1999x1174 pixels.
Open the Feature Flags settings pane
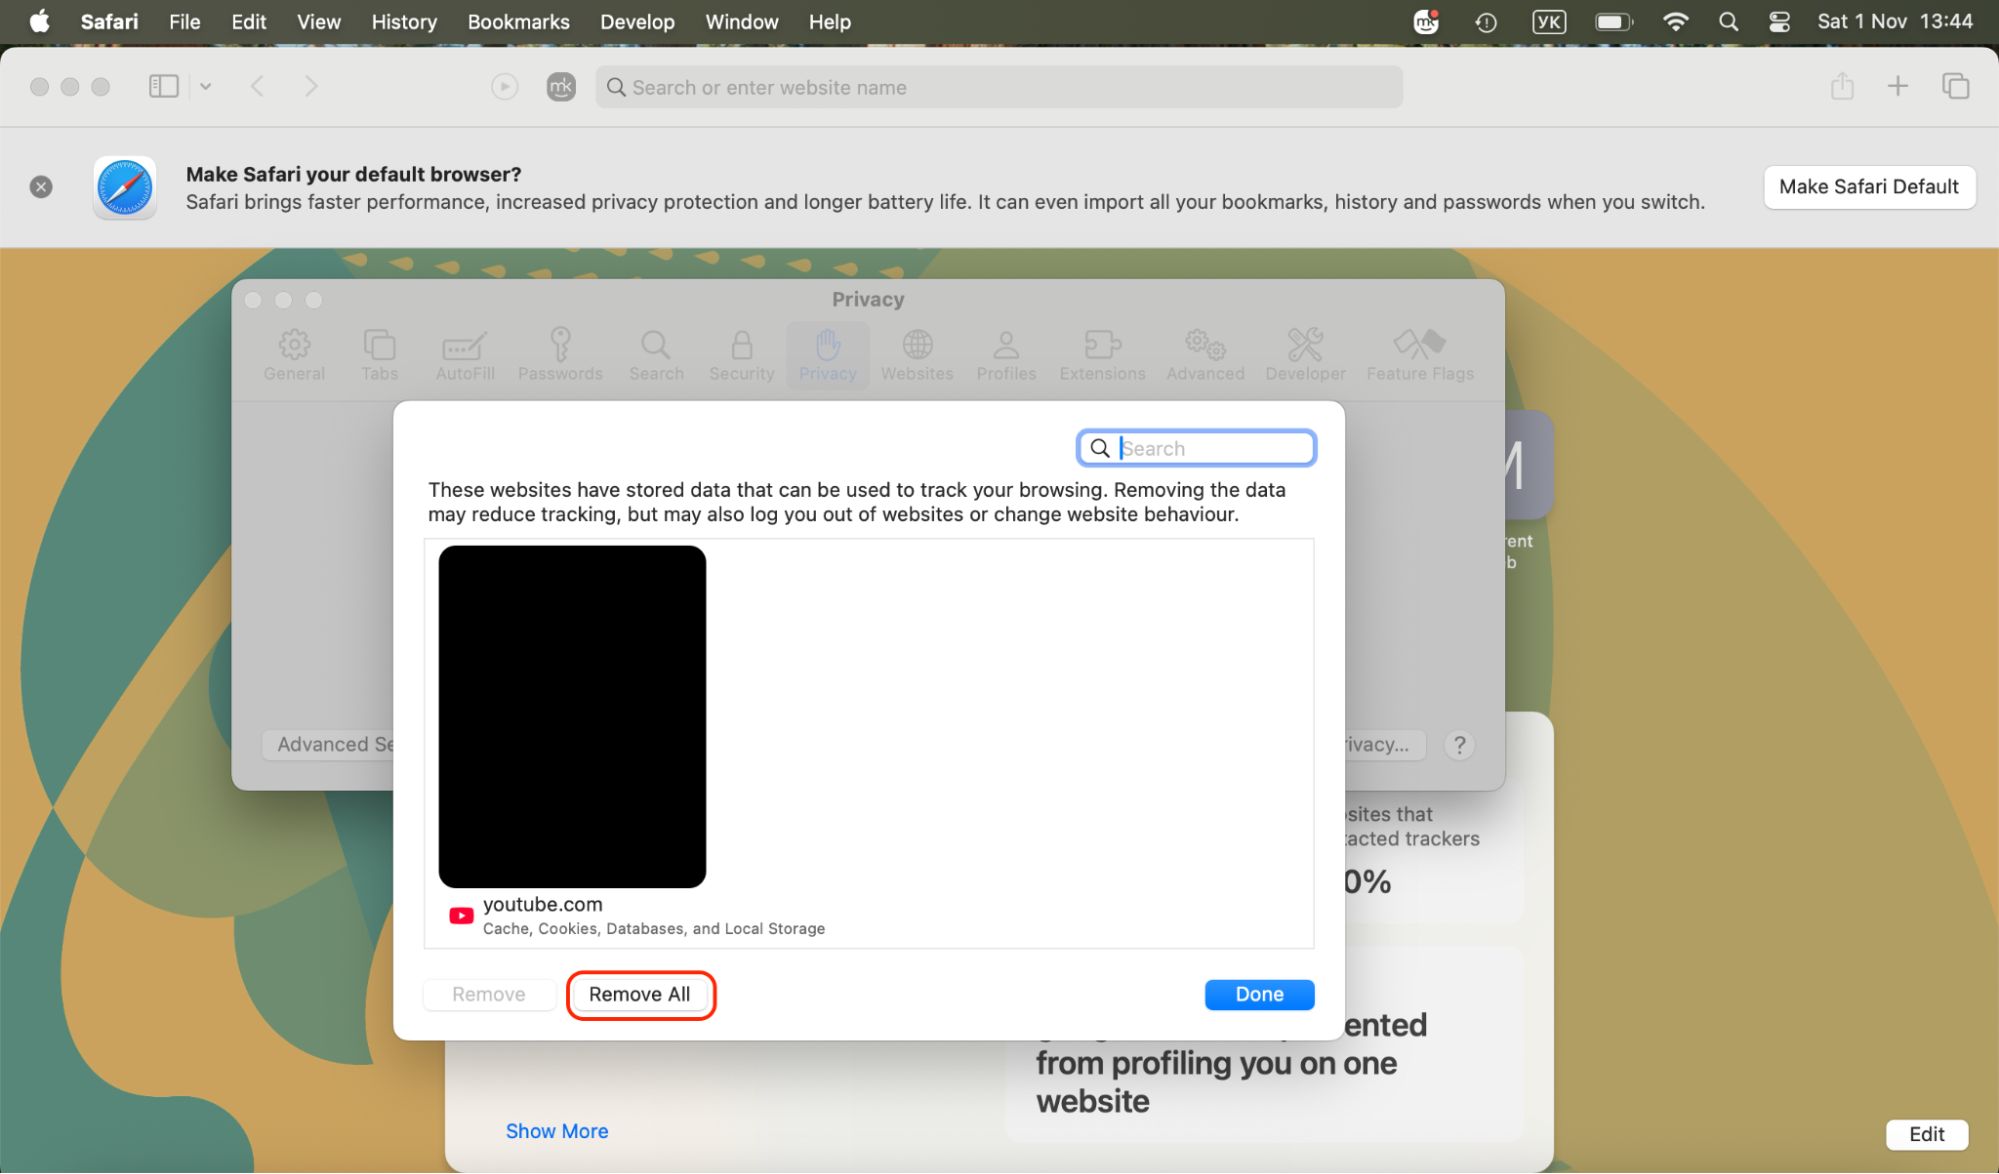tap(1419, 355)
